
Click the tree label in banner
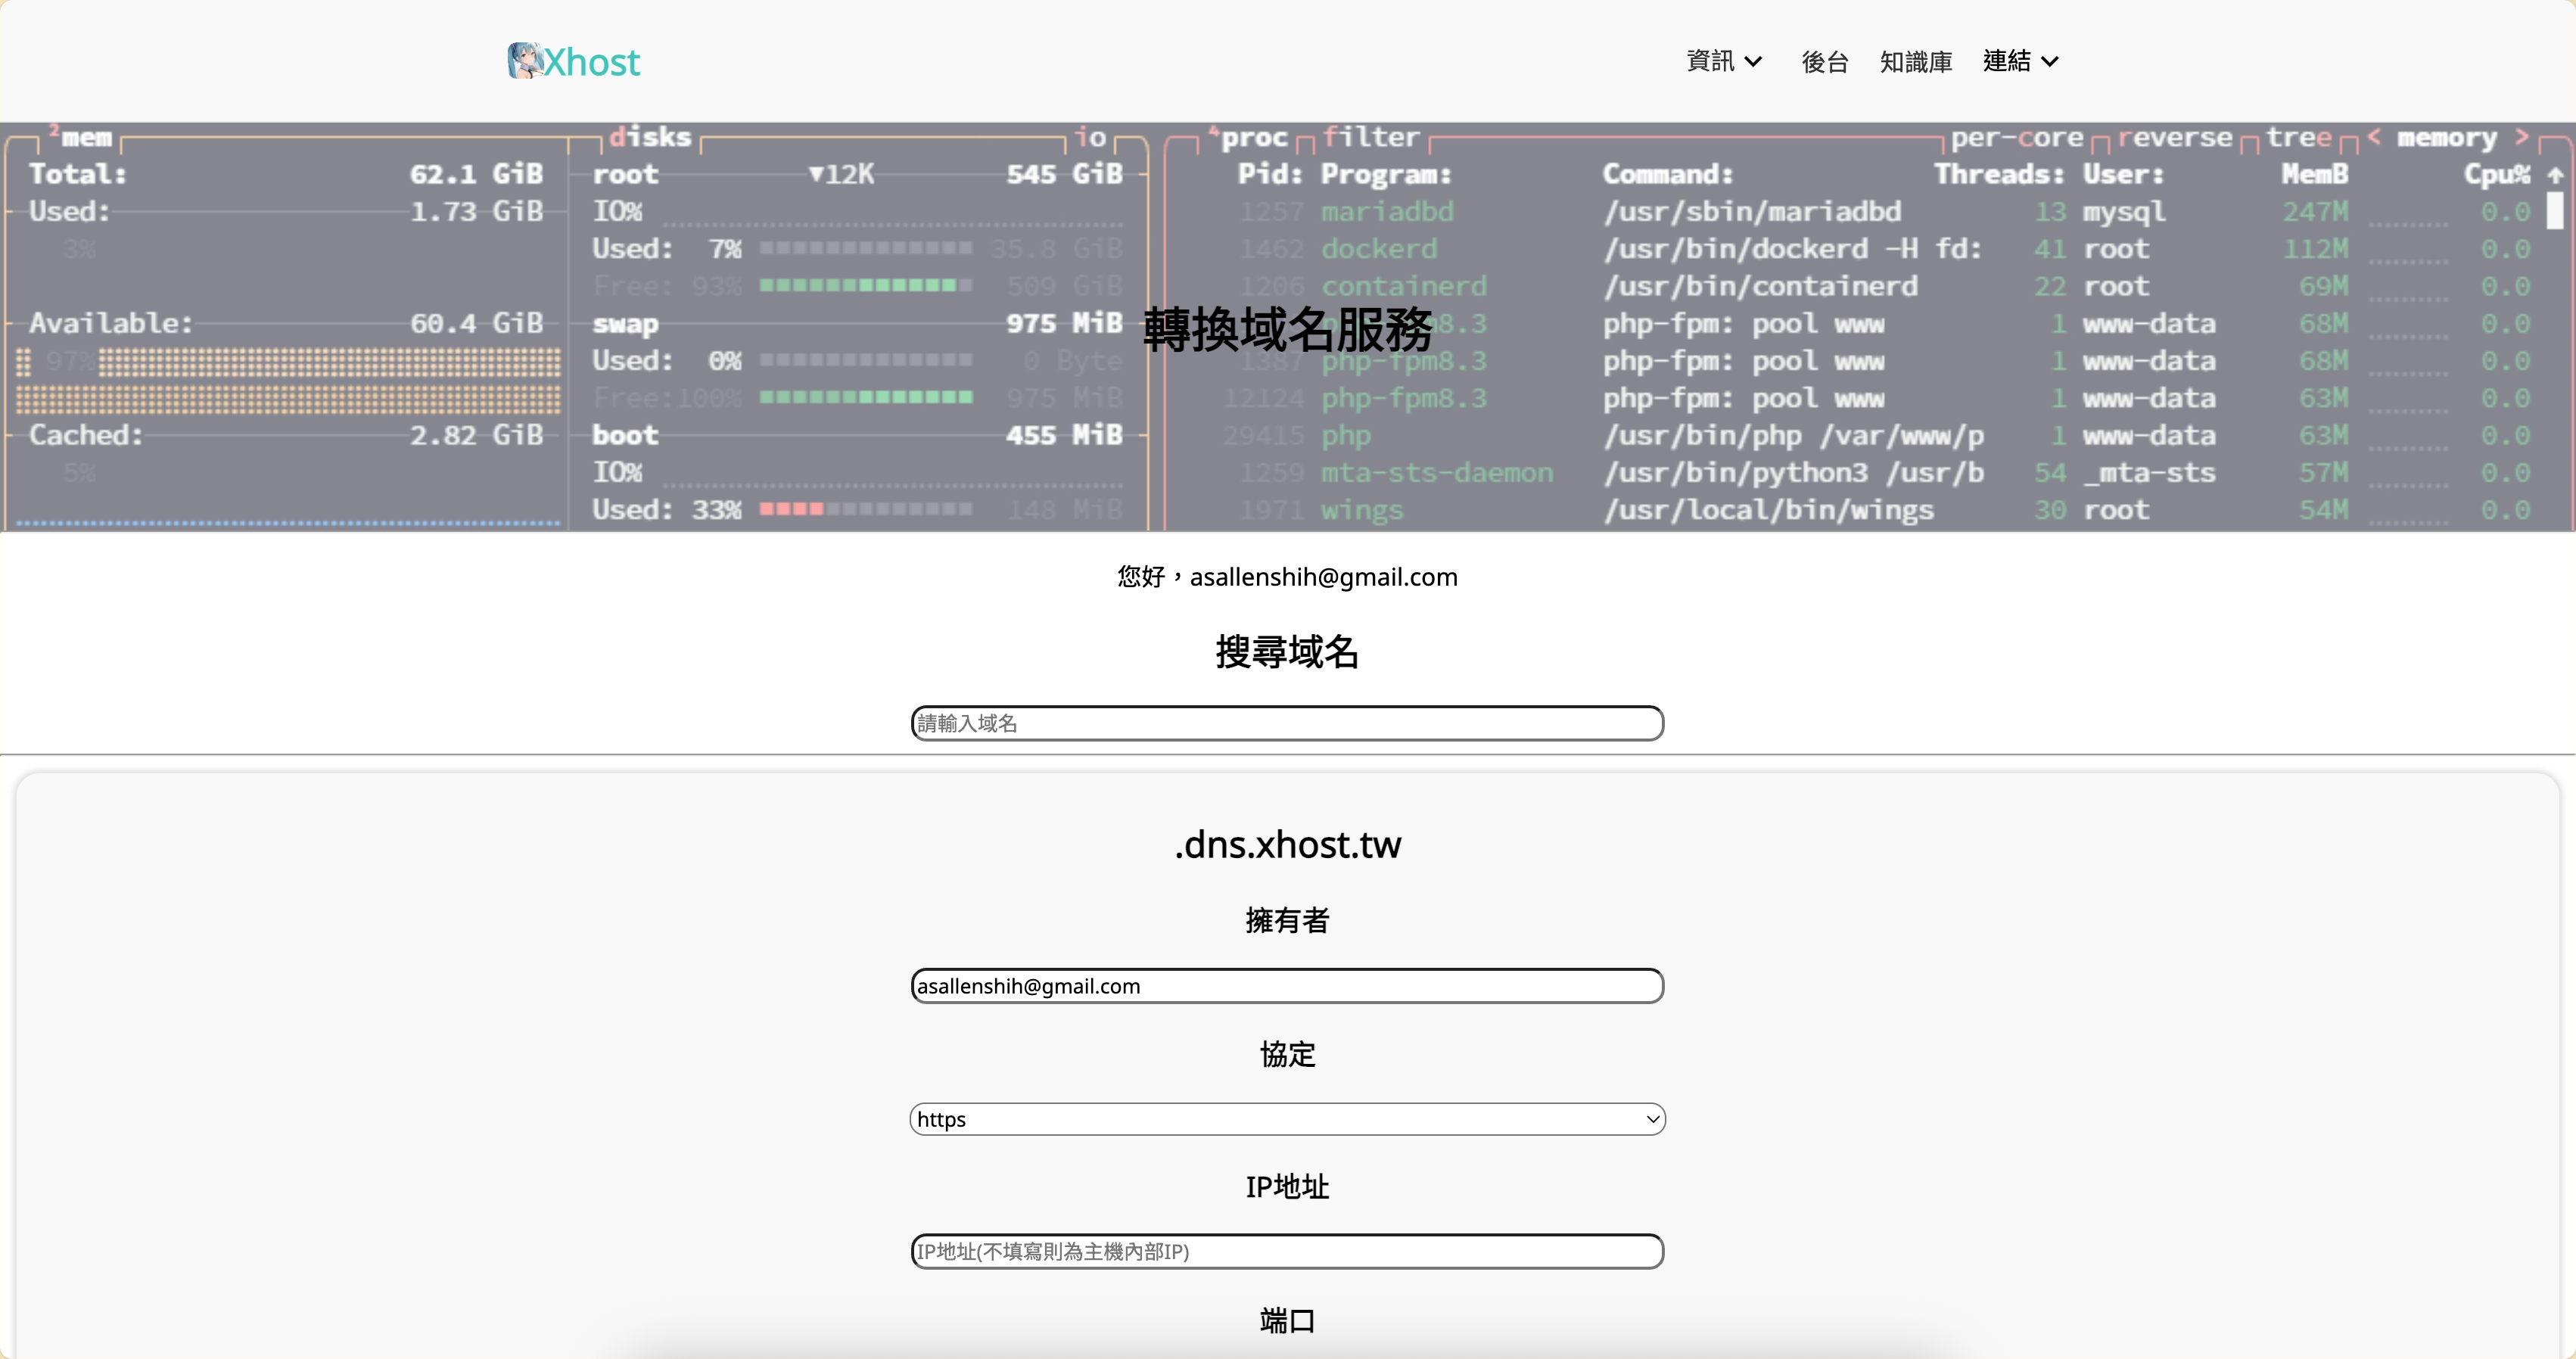tap(2298, 137)
